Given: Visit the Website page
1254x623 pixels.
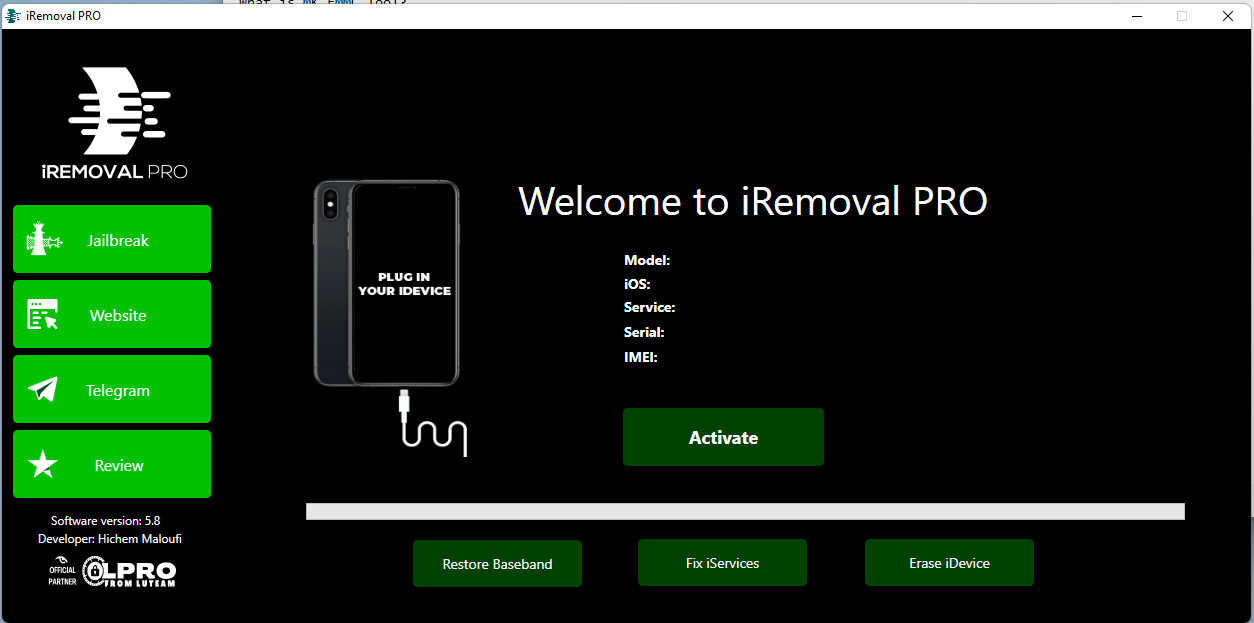Looking at the screenshot, I should coord(111,313).
